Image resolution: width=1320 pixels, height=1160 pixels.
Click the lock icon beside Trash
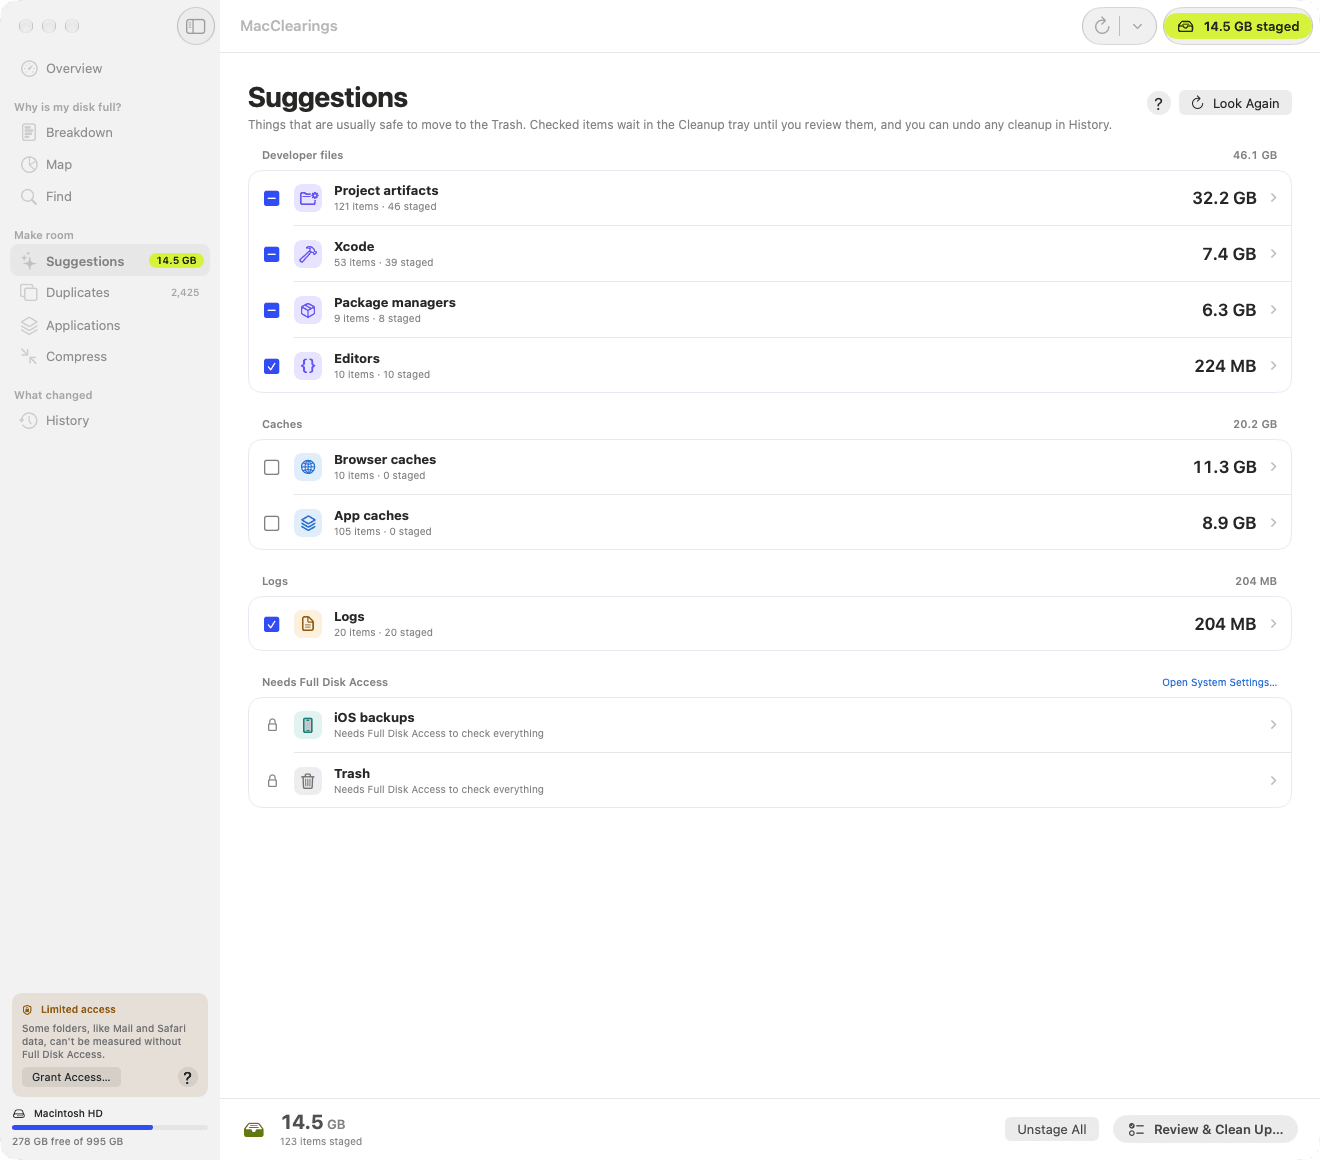272,781
